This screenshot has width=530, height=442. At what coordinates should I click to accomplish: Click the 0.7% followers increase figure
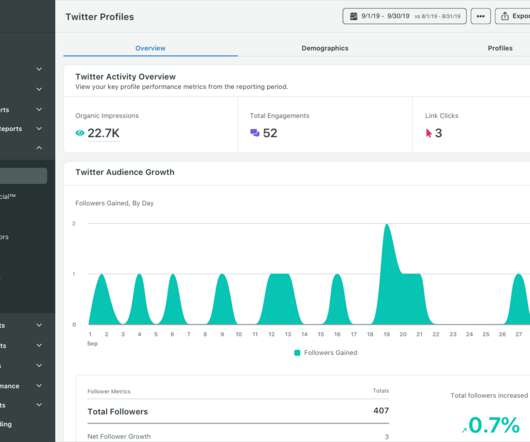click(494, 425)
